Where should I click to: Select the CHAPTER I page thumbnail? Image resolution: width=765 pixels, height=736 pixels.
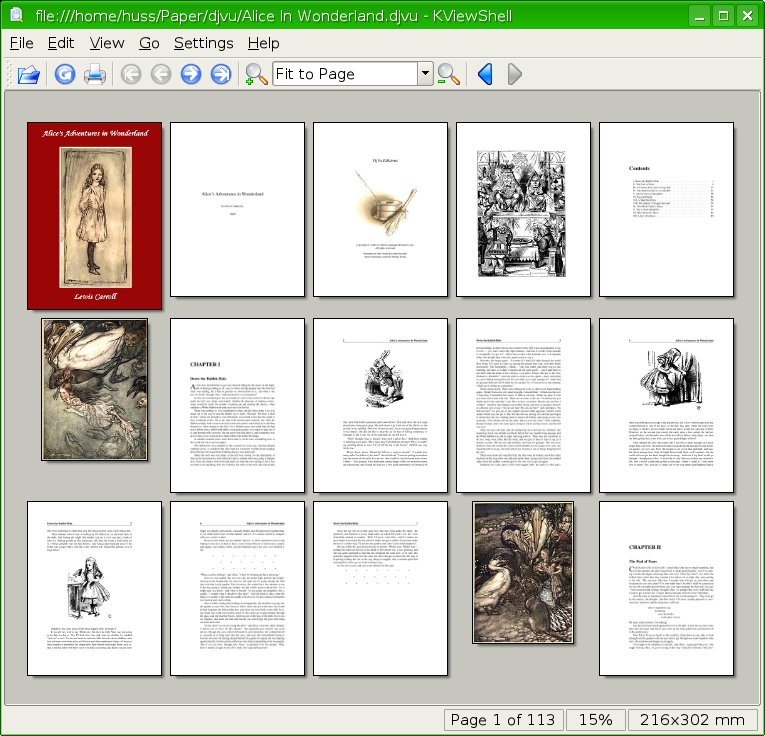pyautogui.click(x=237, y=405)
